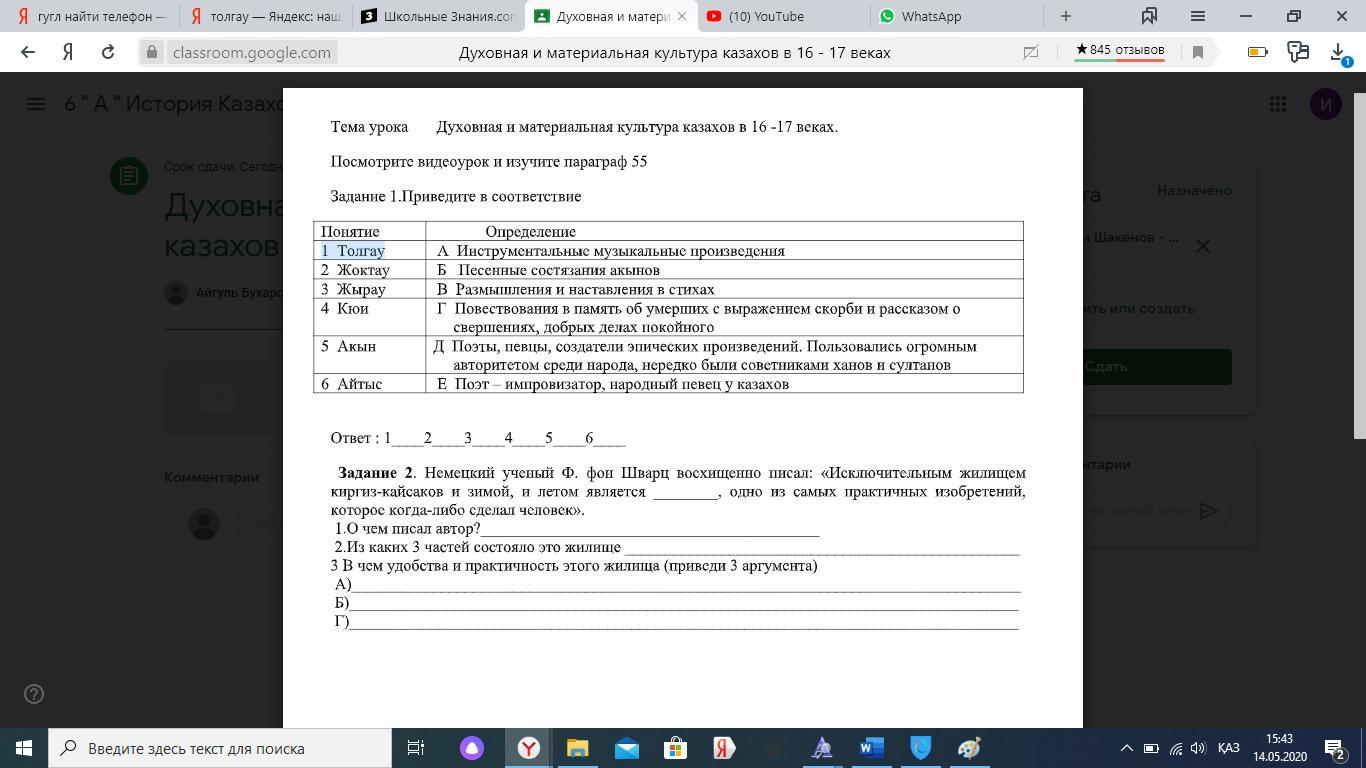The image size is (1366, 768).
Task: Click the '1 Толгау' table cell
Action: (369, 251)
